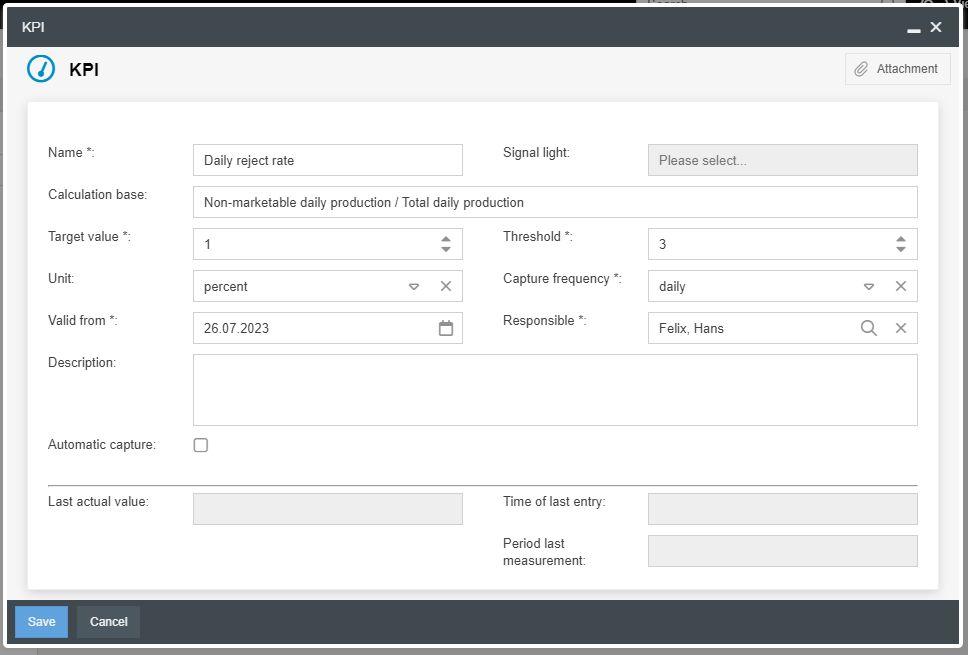Clear the Unit field selection
The height and width of the screenshot is (655, 968).
(446, 286)
